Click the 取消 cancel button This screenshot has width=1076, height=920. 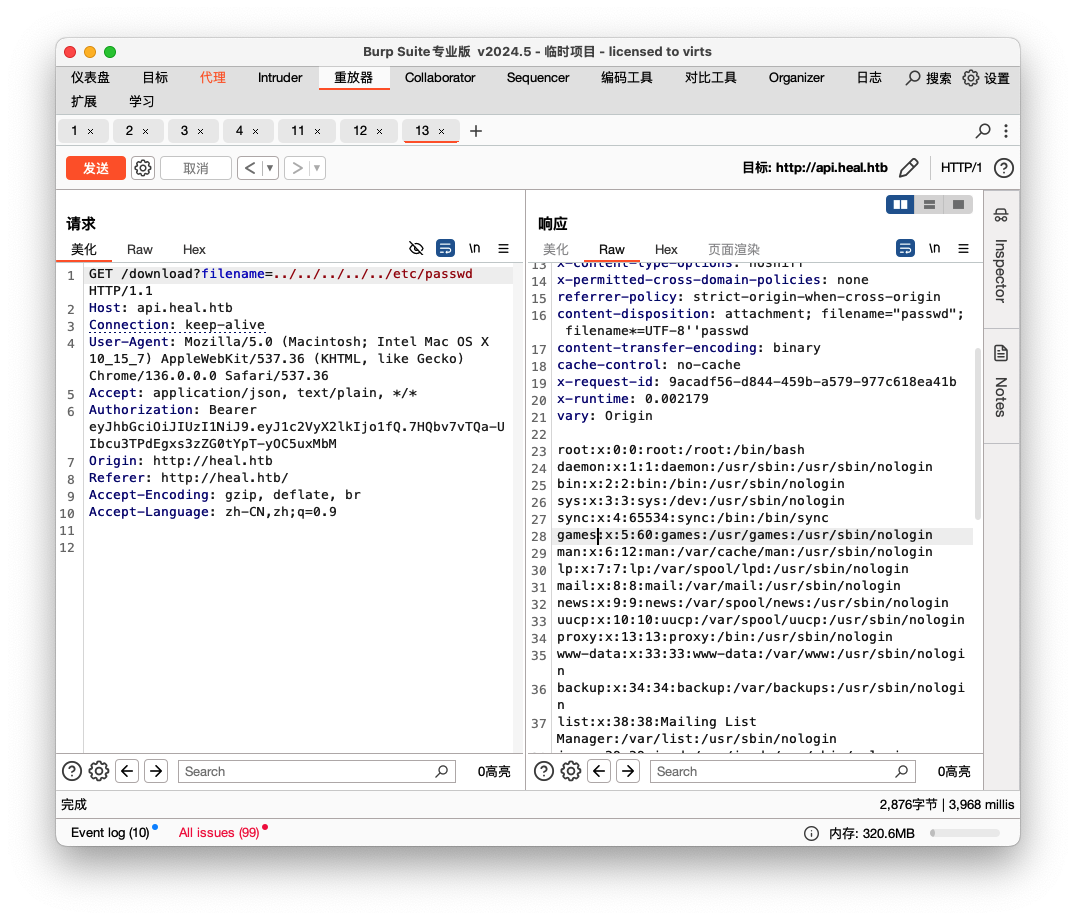point(196,168)
